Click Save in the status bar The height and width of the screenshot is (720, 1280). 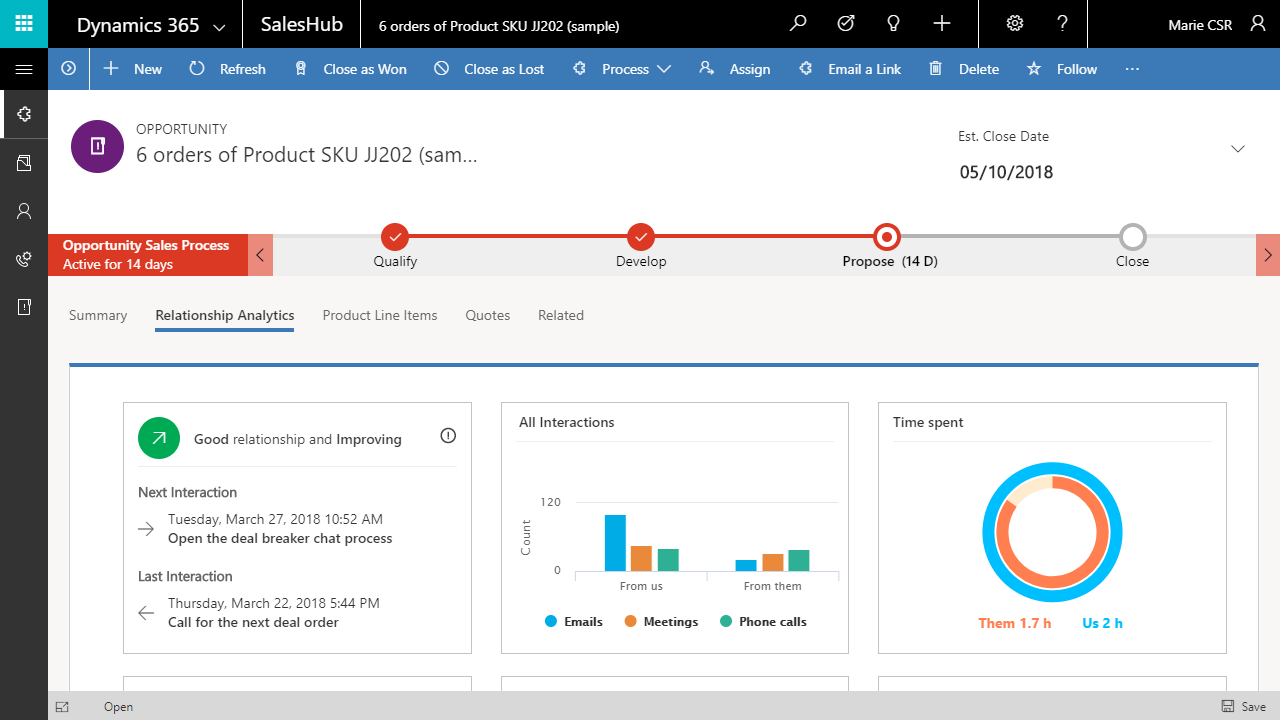pos(1243,706)
